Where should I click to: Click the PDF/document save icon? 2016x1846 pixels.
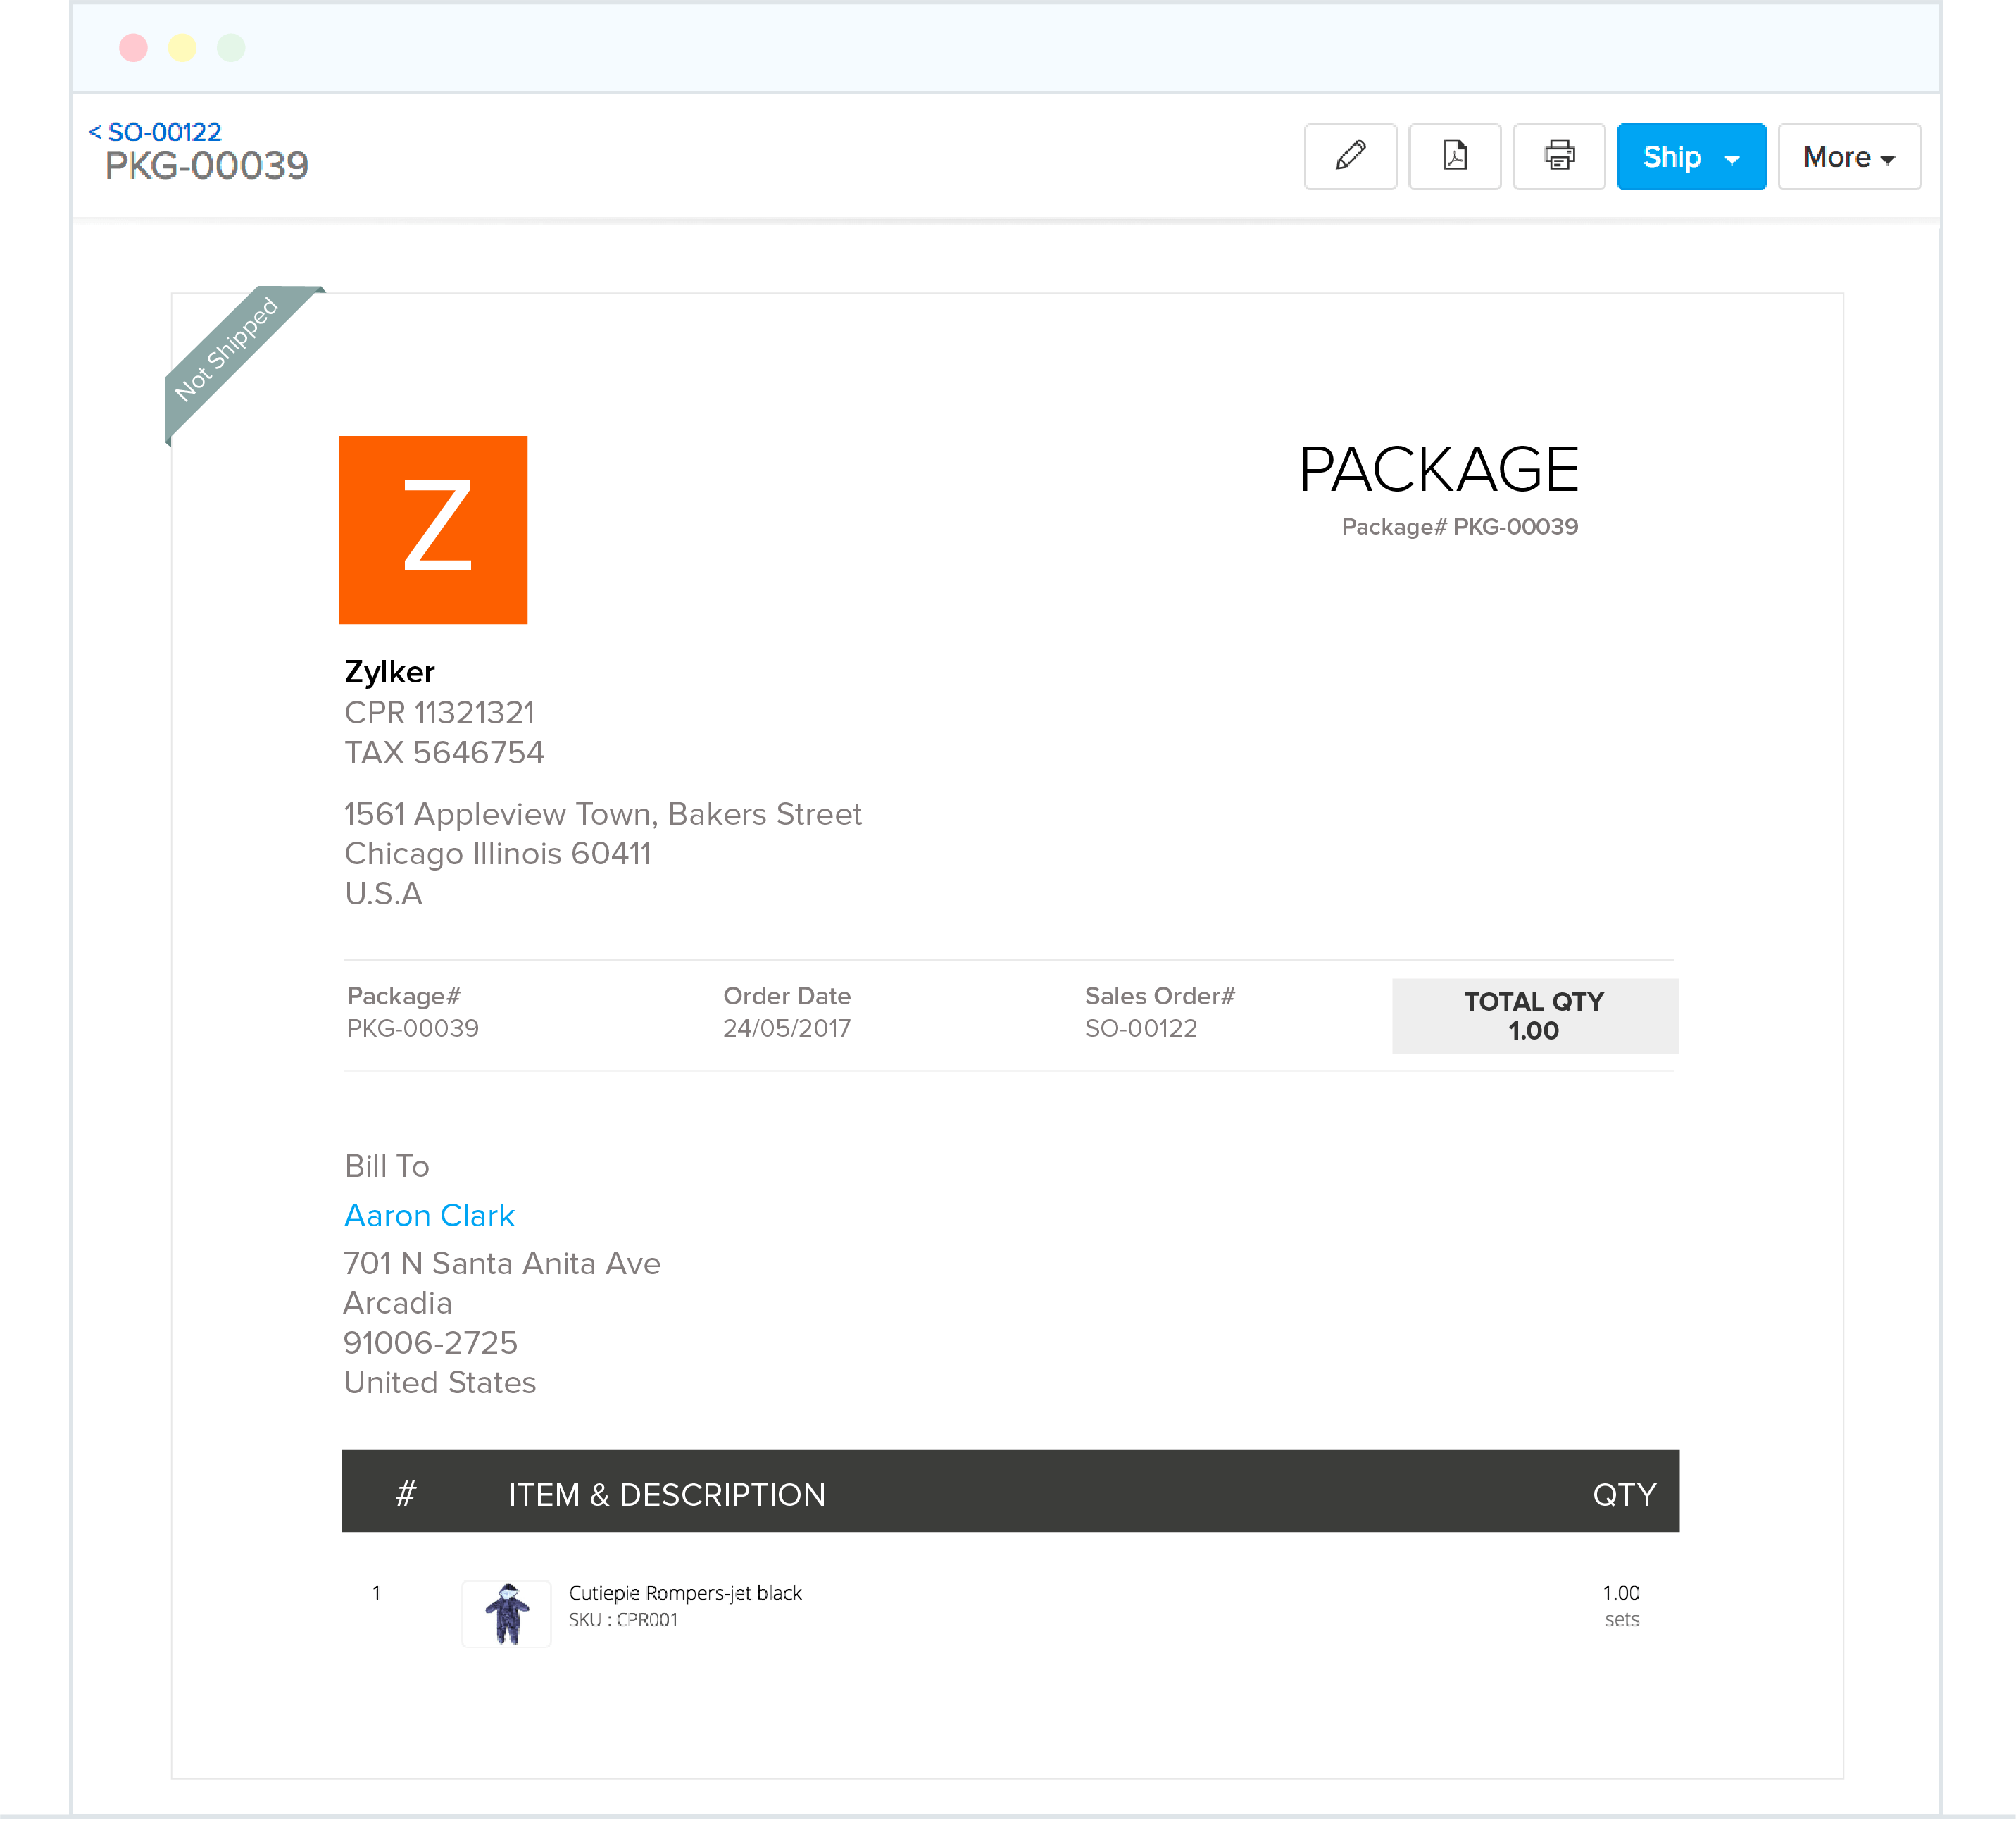[1454, 156]
